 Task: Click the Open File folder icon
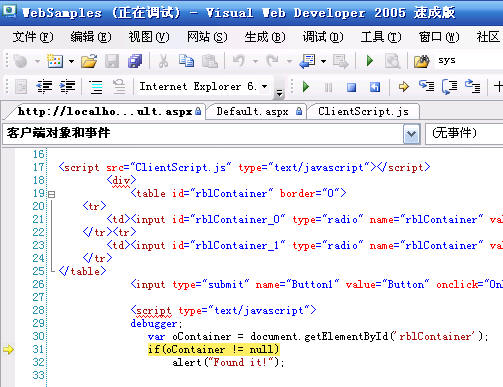click(89, 61)
